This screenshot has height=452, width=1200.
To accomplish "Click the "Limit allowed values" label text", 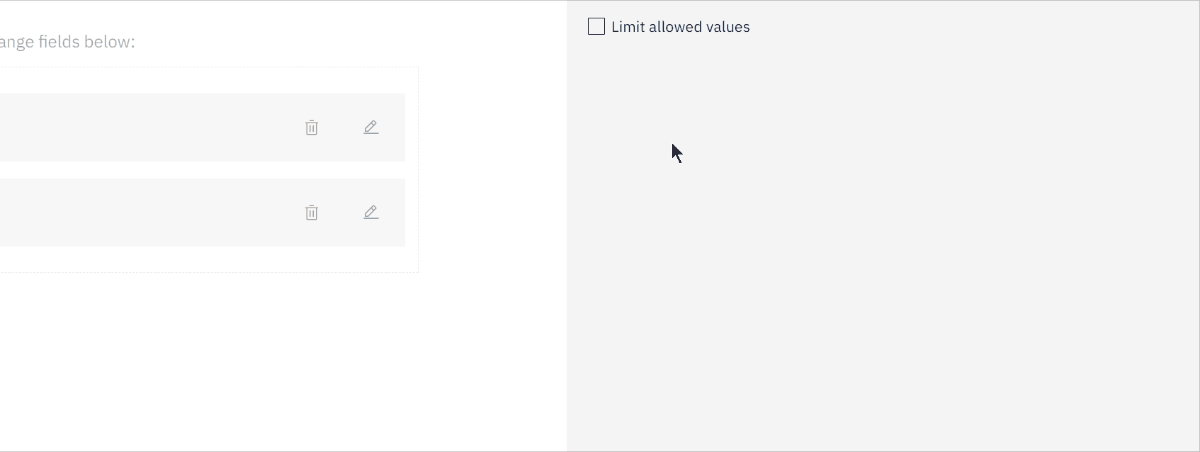I will point(680,27).
